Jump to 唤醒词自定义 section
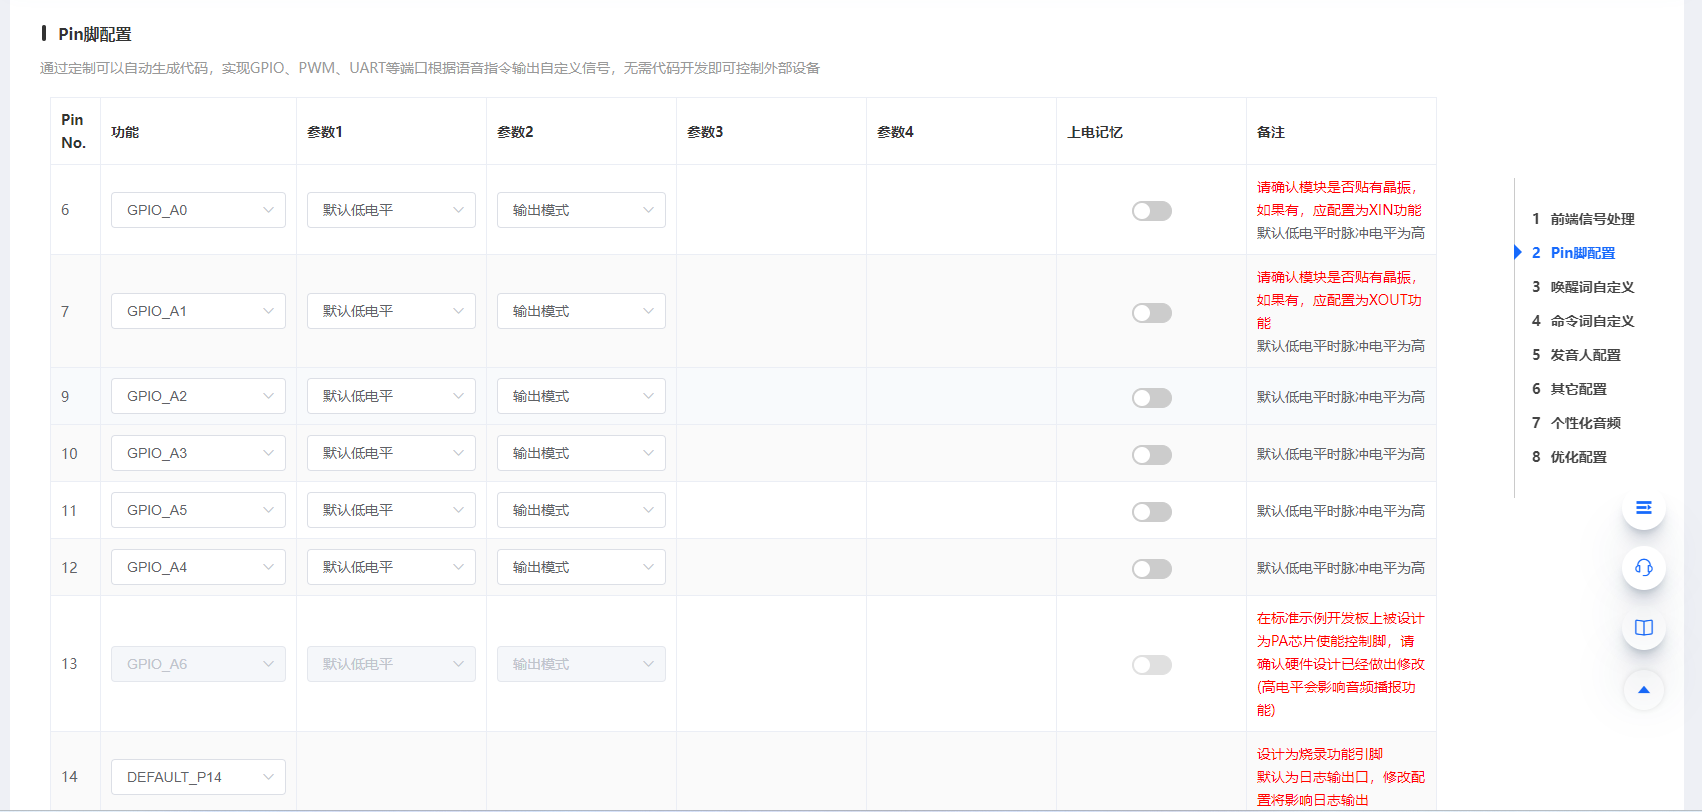 point(1592,287)
